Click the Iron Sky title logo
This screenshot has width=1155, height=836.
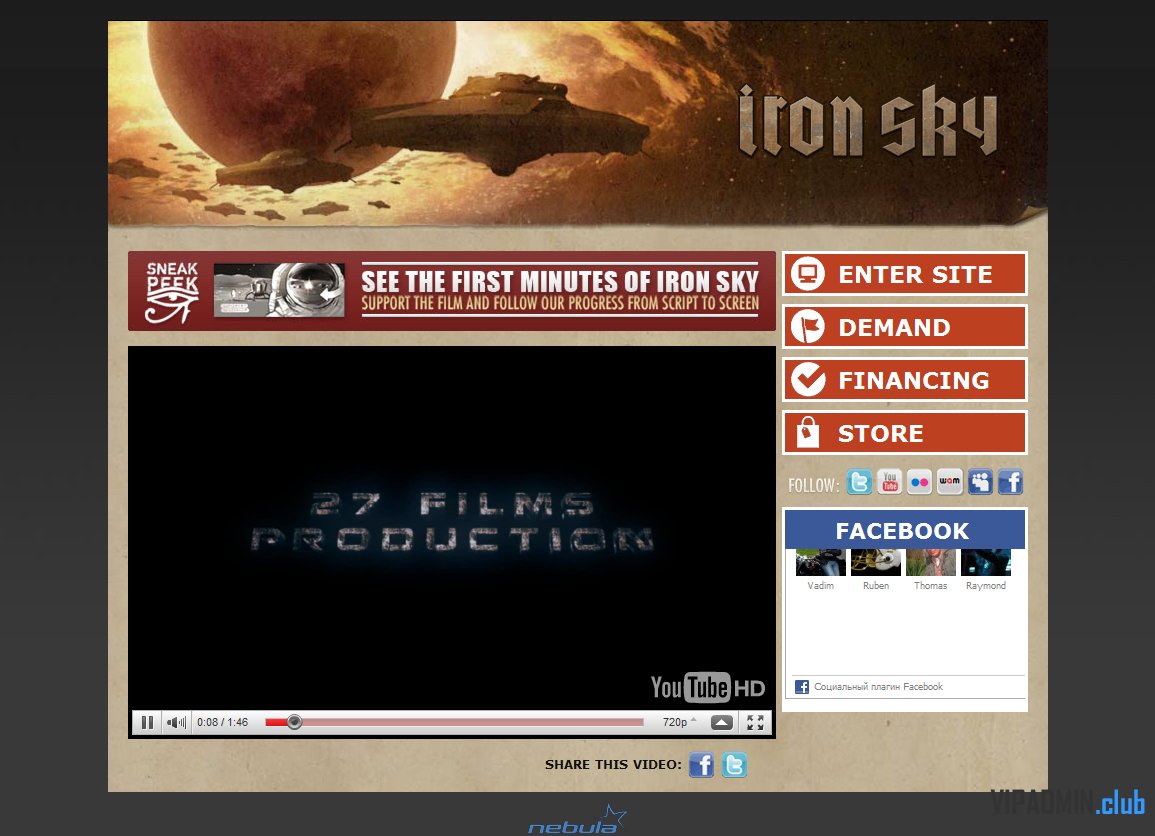coord(868,121)
